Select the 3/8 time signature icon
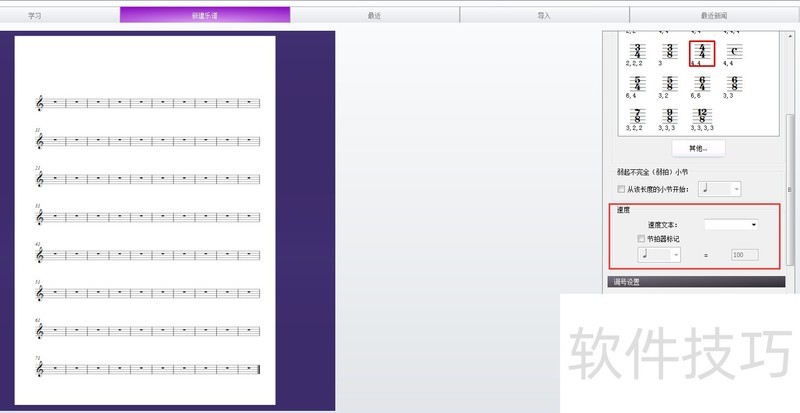800x413 pixels. click(x=670, y=50)
